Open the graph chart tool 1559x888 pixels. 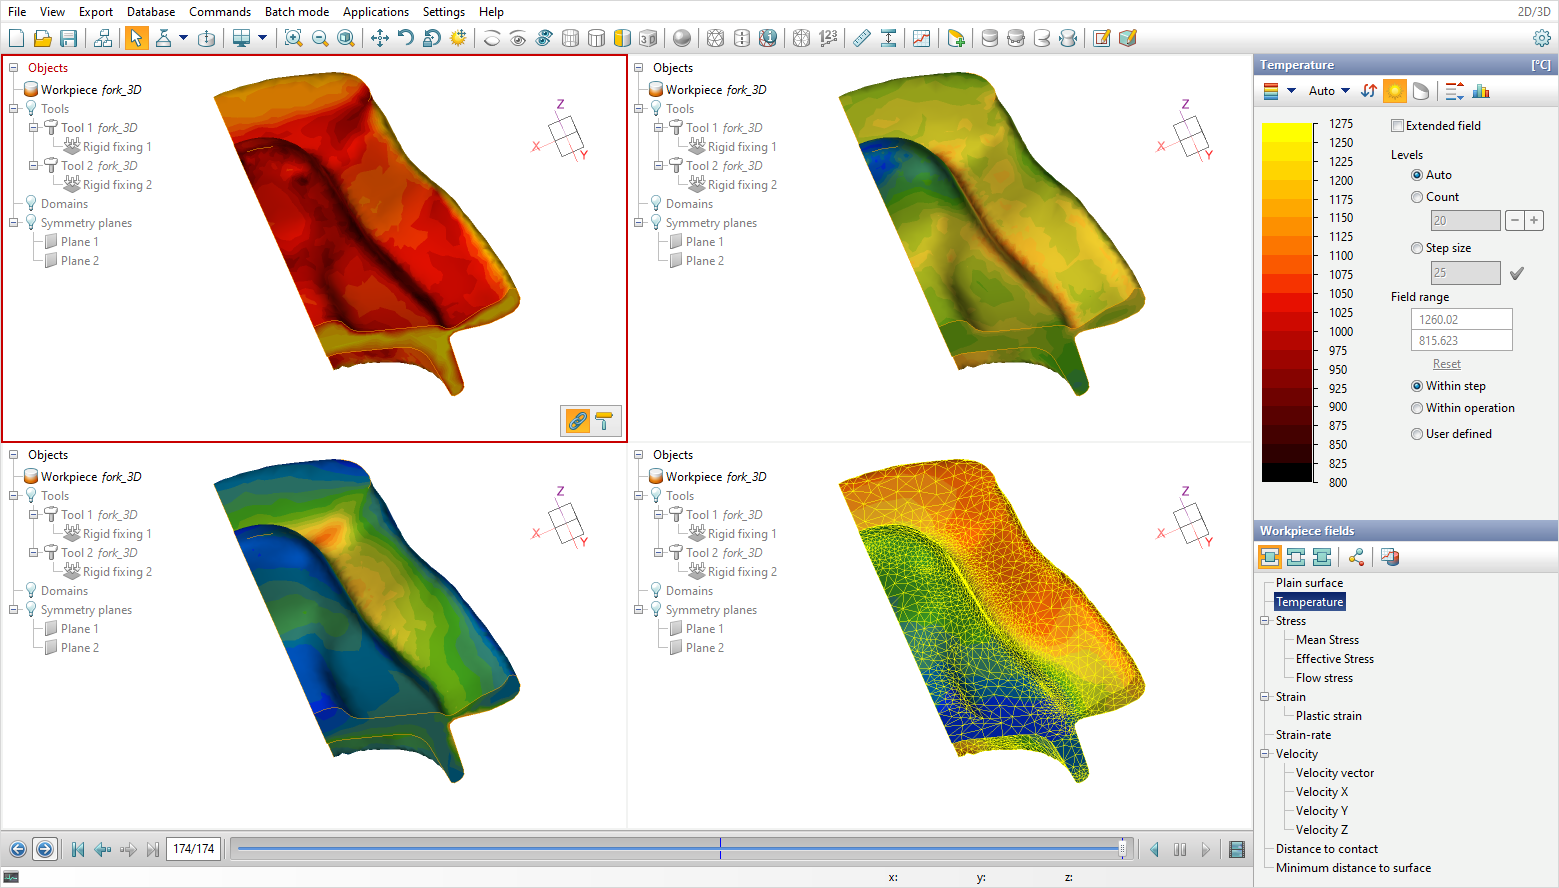point(921,38)
